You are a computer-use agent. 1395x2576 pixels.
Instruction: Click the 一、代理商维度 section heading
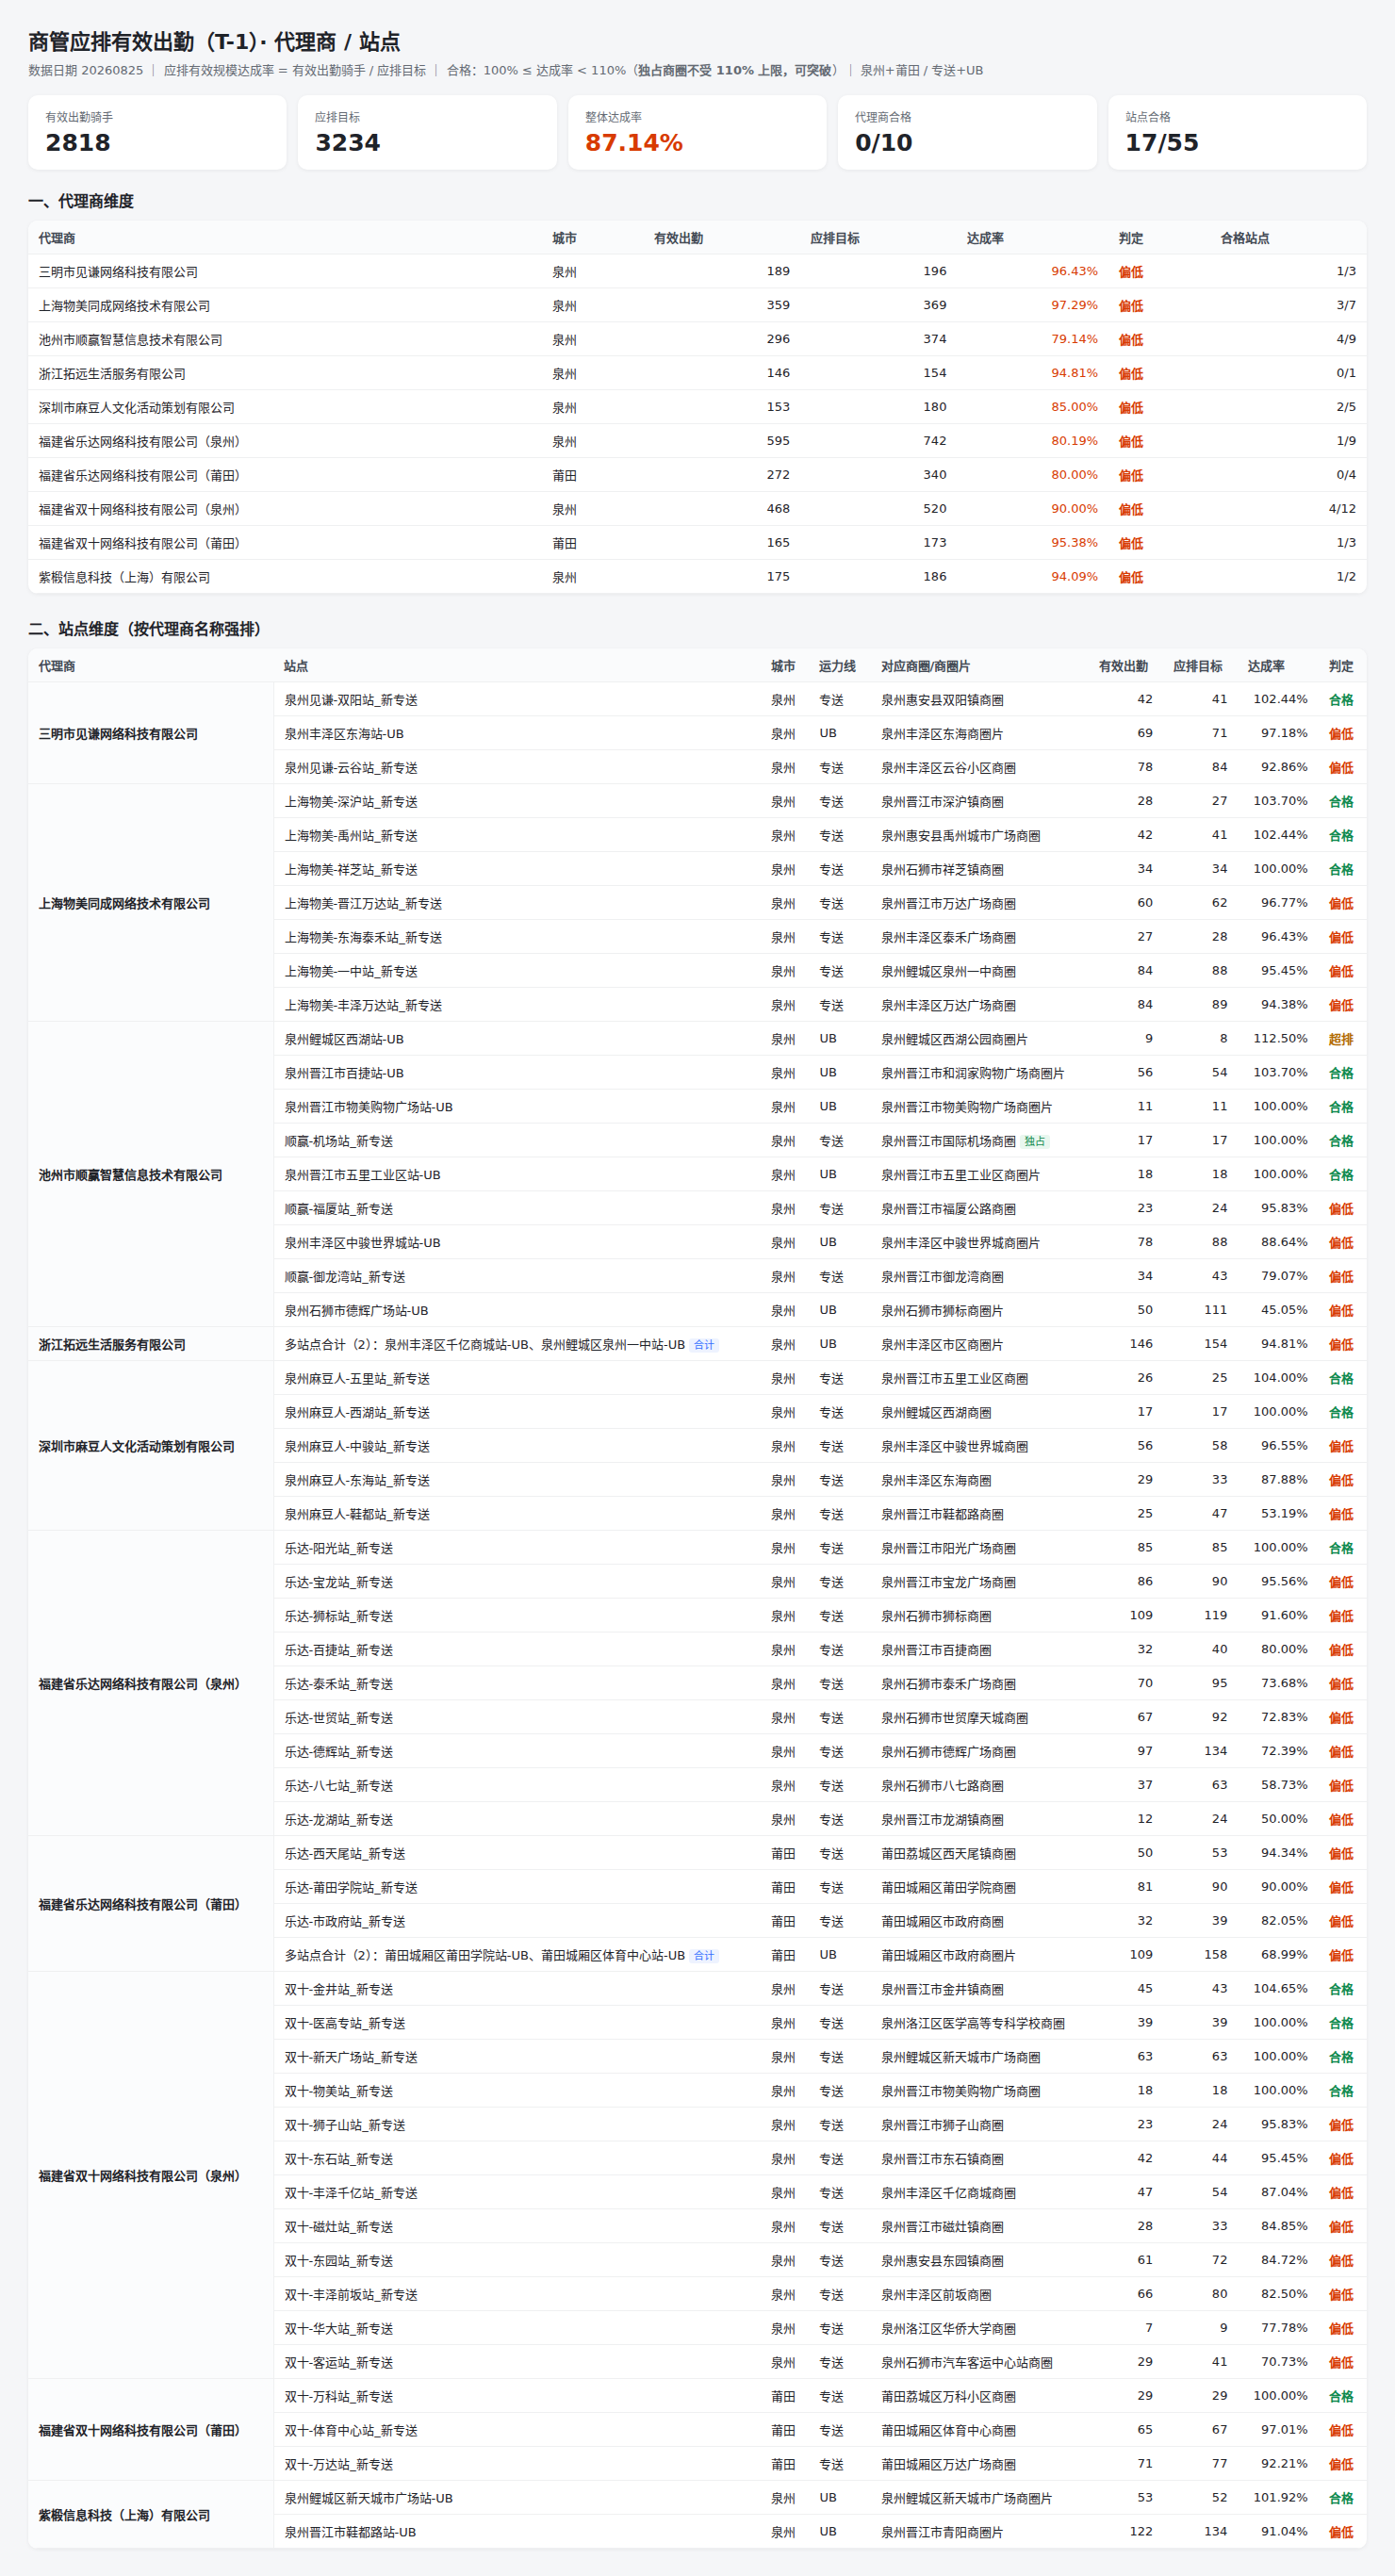pyautogui.click(x=81, y=201)
